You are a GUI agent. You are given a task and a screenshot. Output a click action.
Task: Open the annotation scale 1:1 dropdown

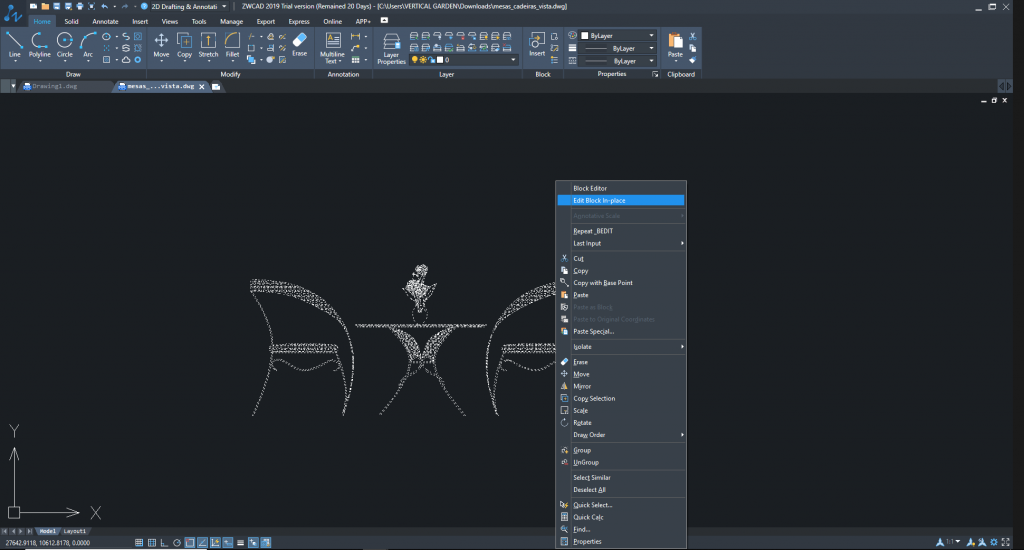953,542
